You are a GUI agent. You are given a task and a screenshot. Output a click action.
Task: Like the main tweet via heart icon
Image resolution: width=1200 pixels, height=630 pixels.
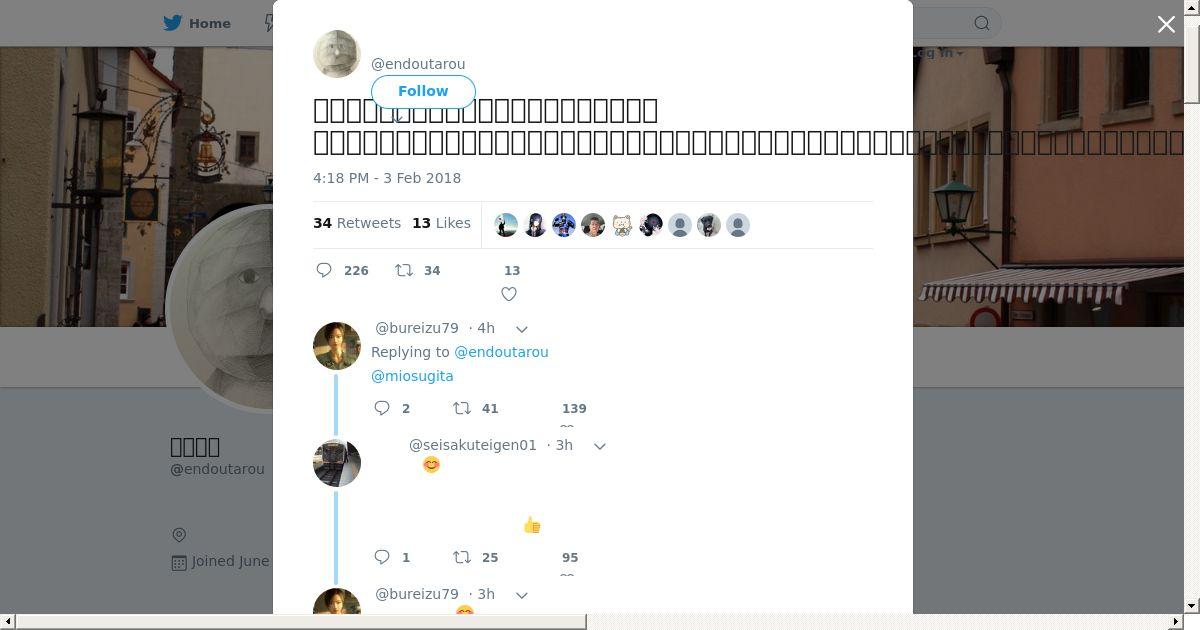[509, 294]
